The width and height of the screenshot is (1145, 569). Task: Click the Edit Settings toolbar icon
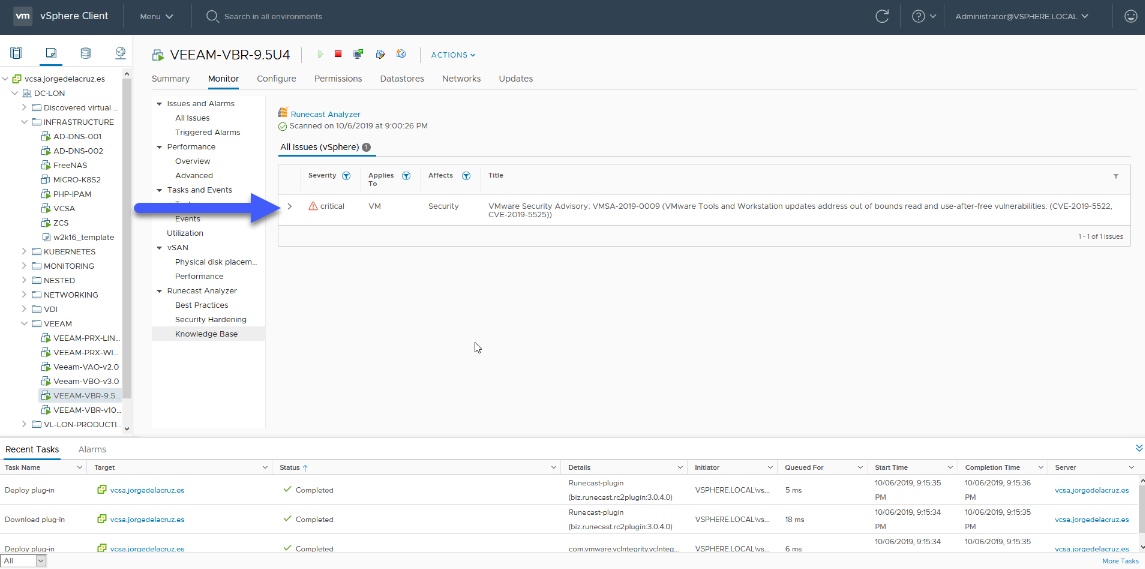pos(380,54)
